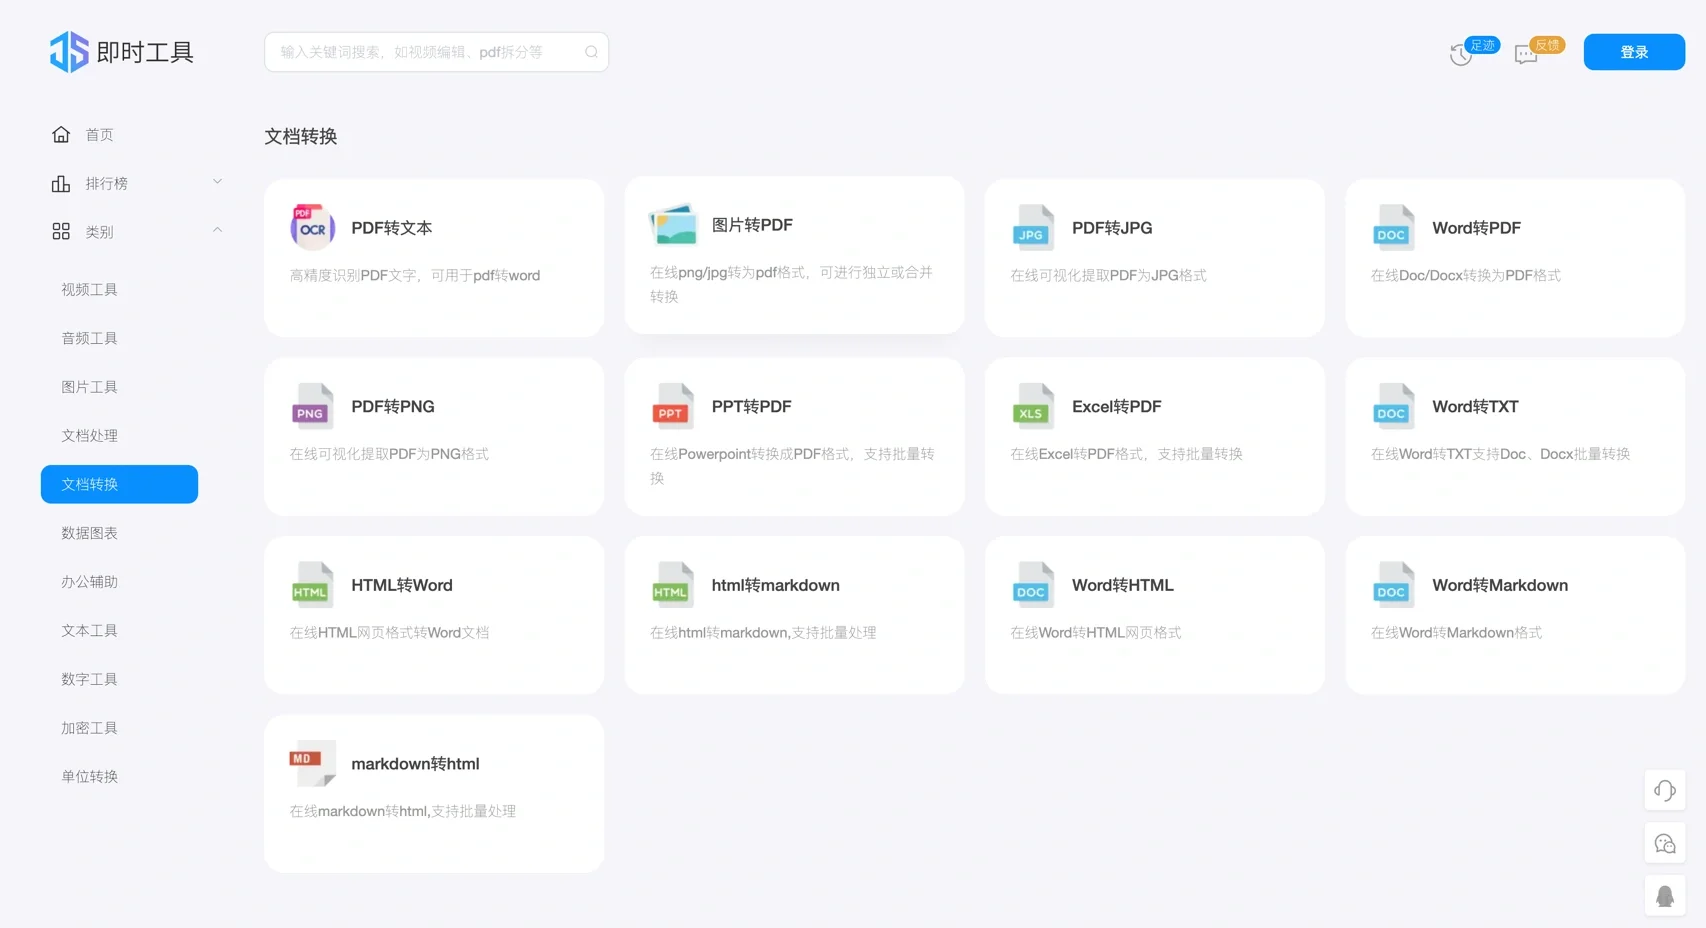
Task: Switch to the 视频工具 category
Action: coord(88,289)
